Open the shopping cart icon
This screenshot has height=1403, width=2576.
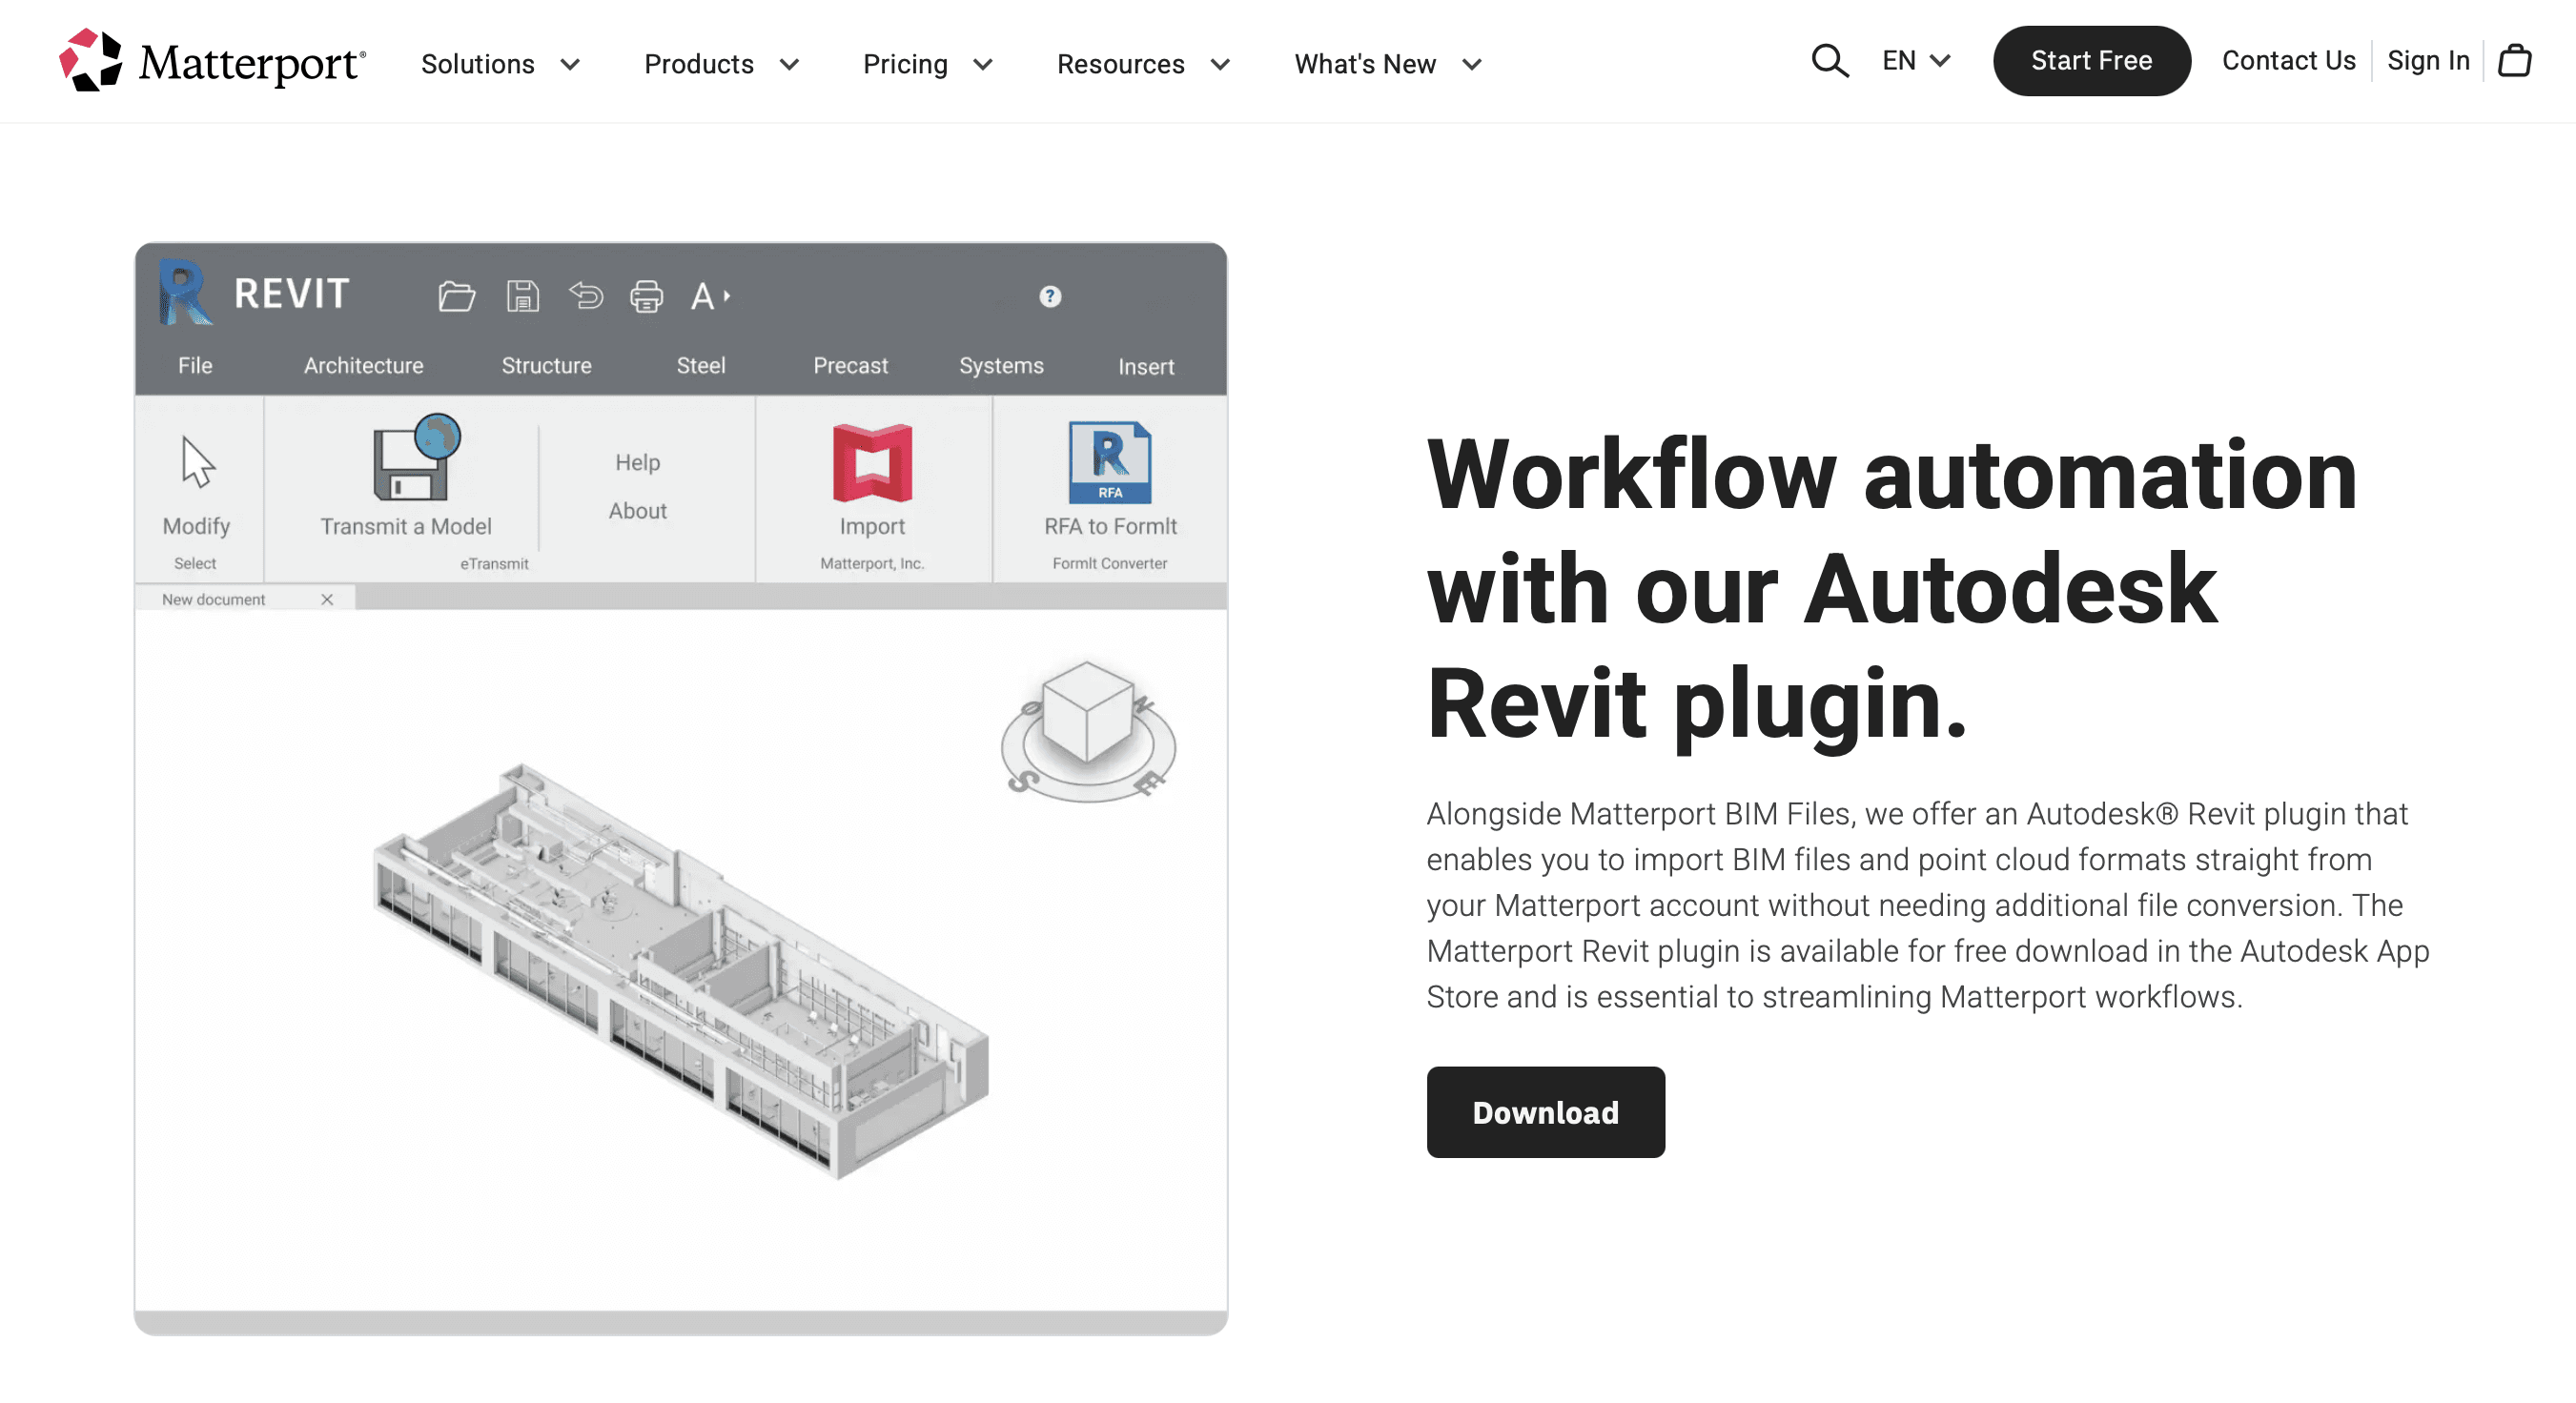click(2514, 61)
